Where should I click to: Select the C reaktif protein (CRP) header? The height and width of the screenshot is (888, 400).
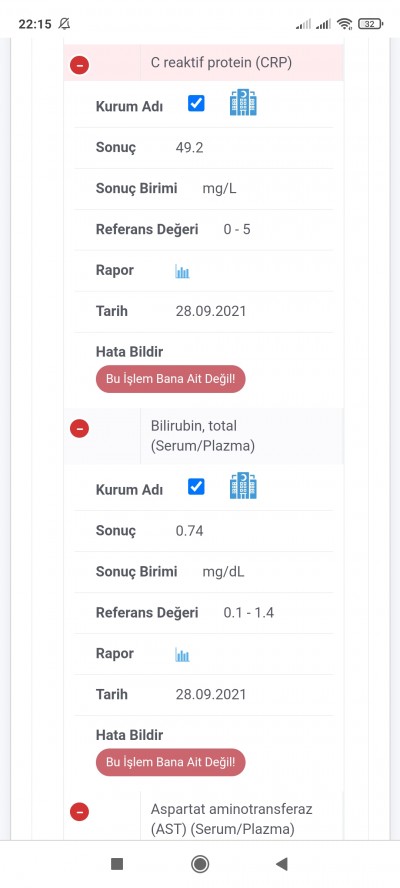[x=222, y=63]
